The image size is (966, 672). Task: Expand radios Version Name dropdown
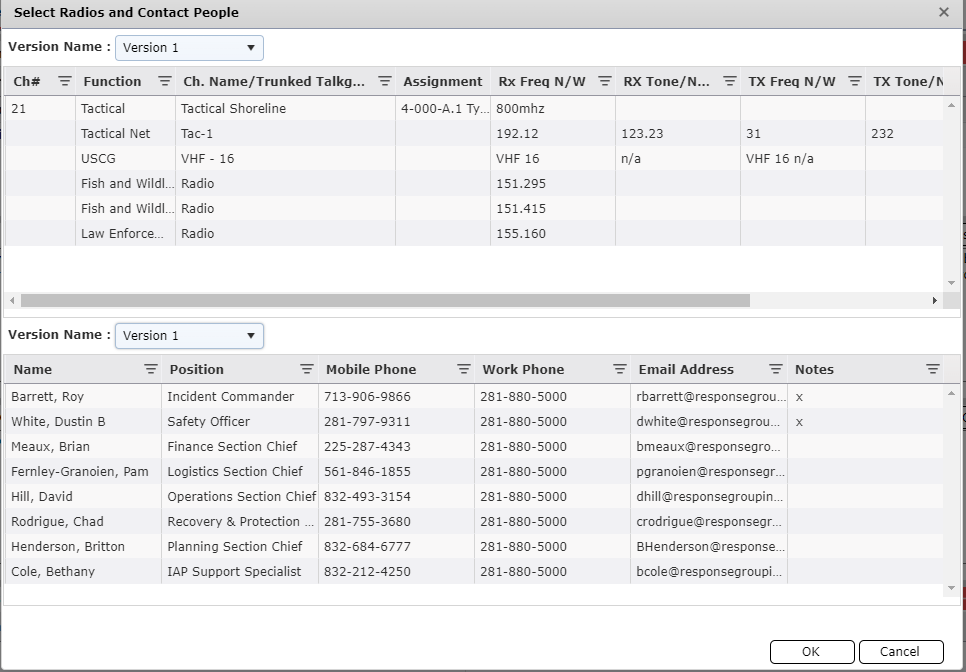click(189, 48)
